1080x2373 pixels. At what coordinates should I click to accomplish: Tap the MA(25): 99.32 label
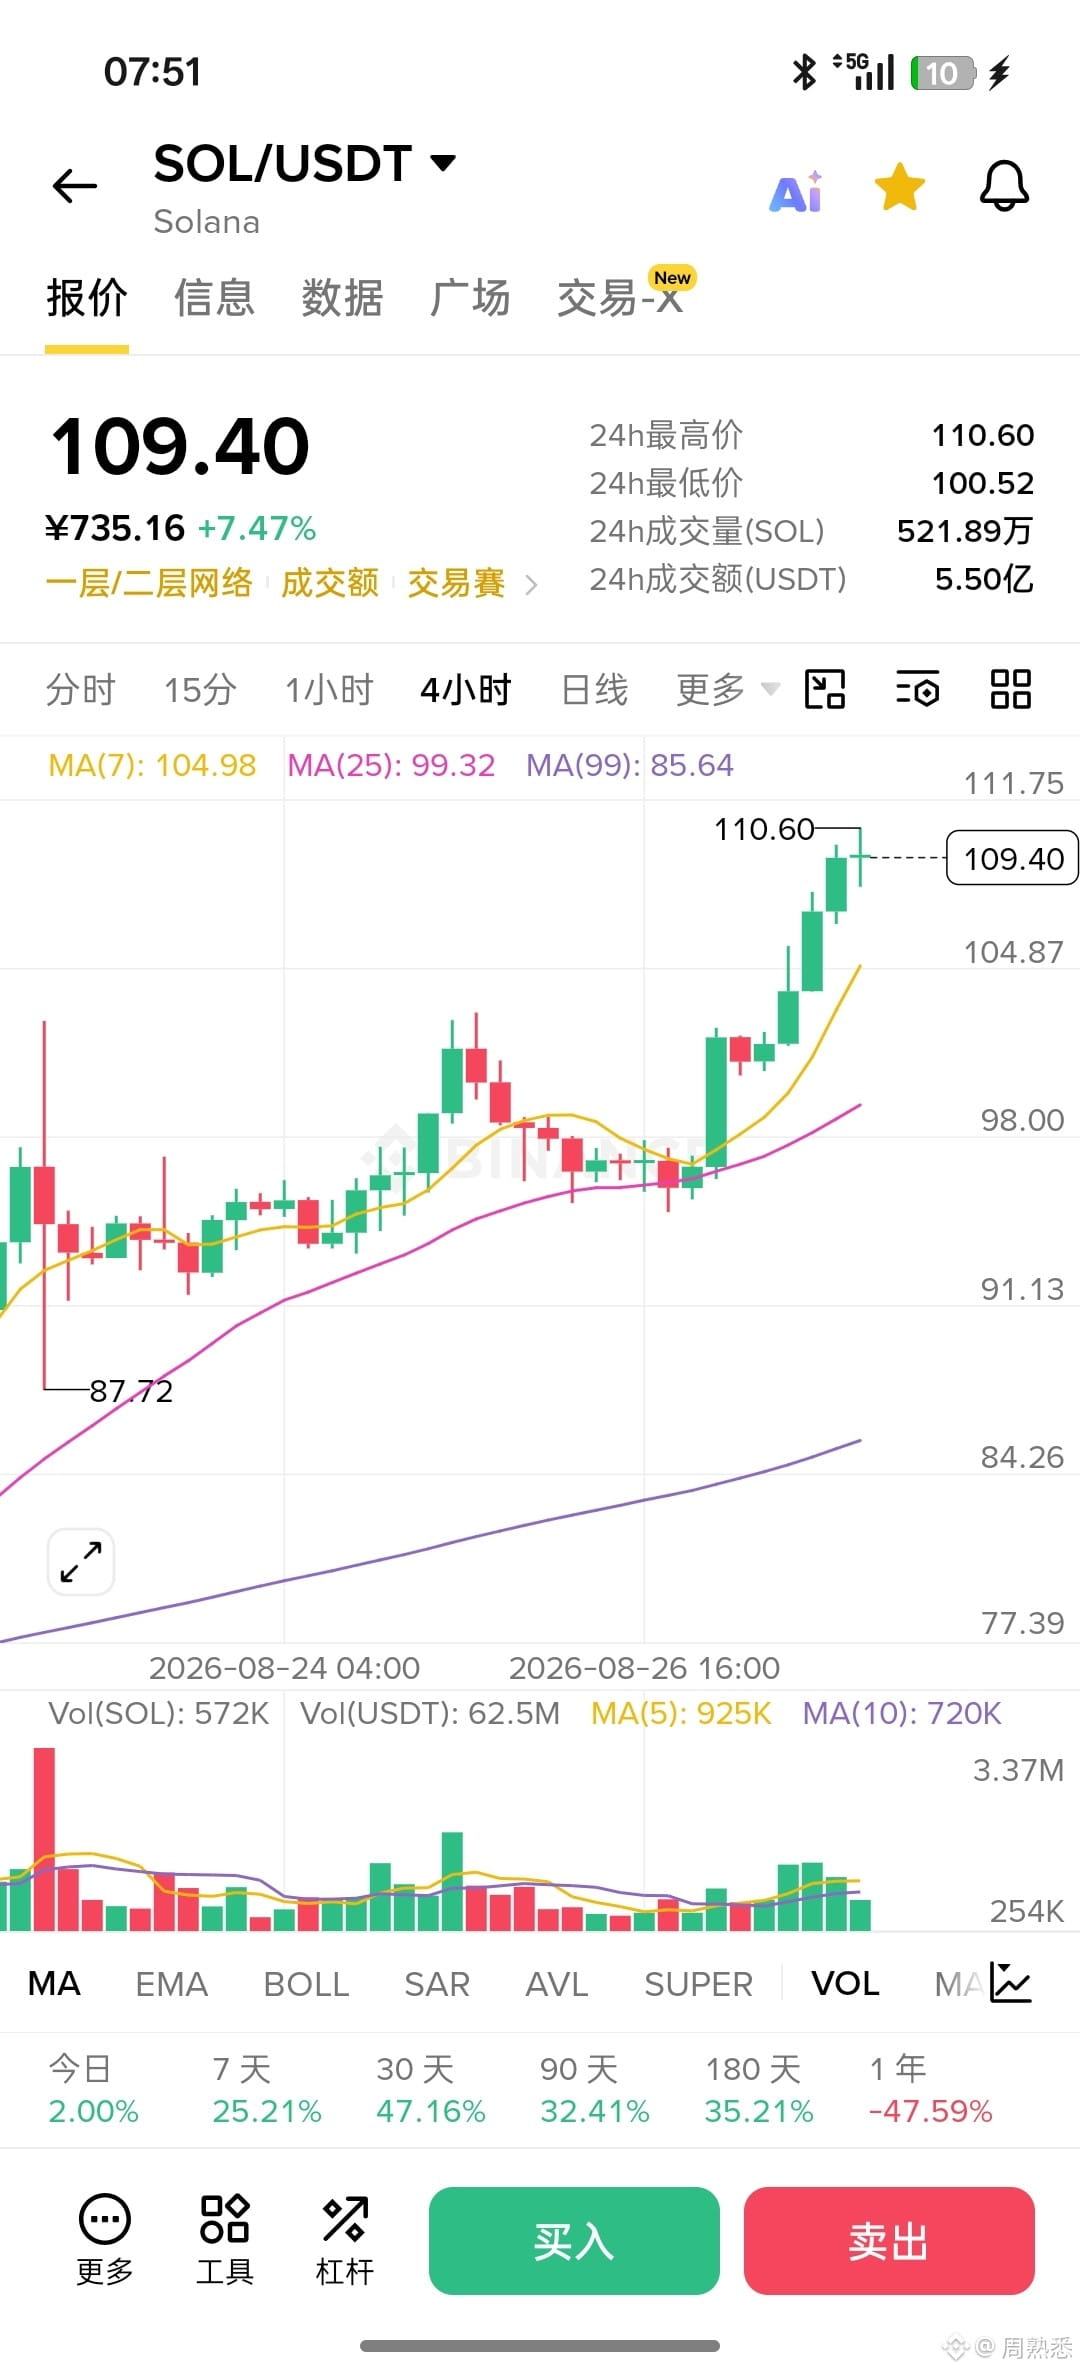[391, 765]
